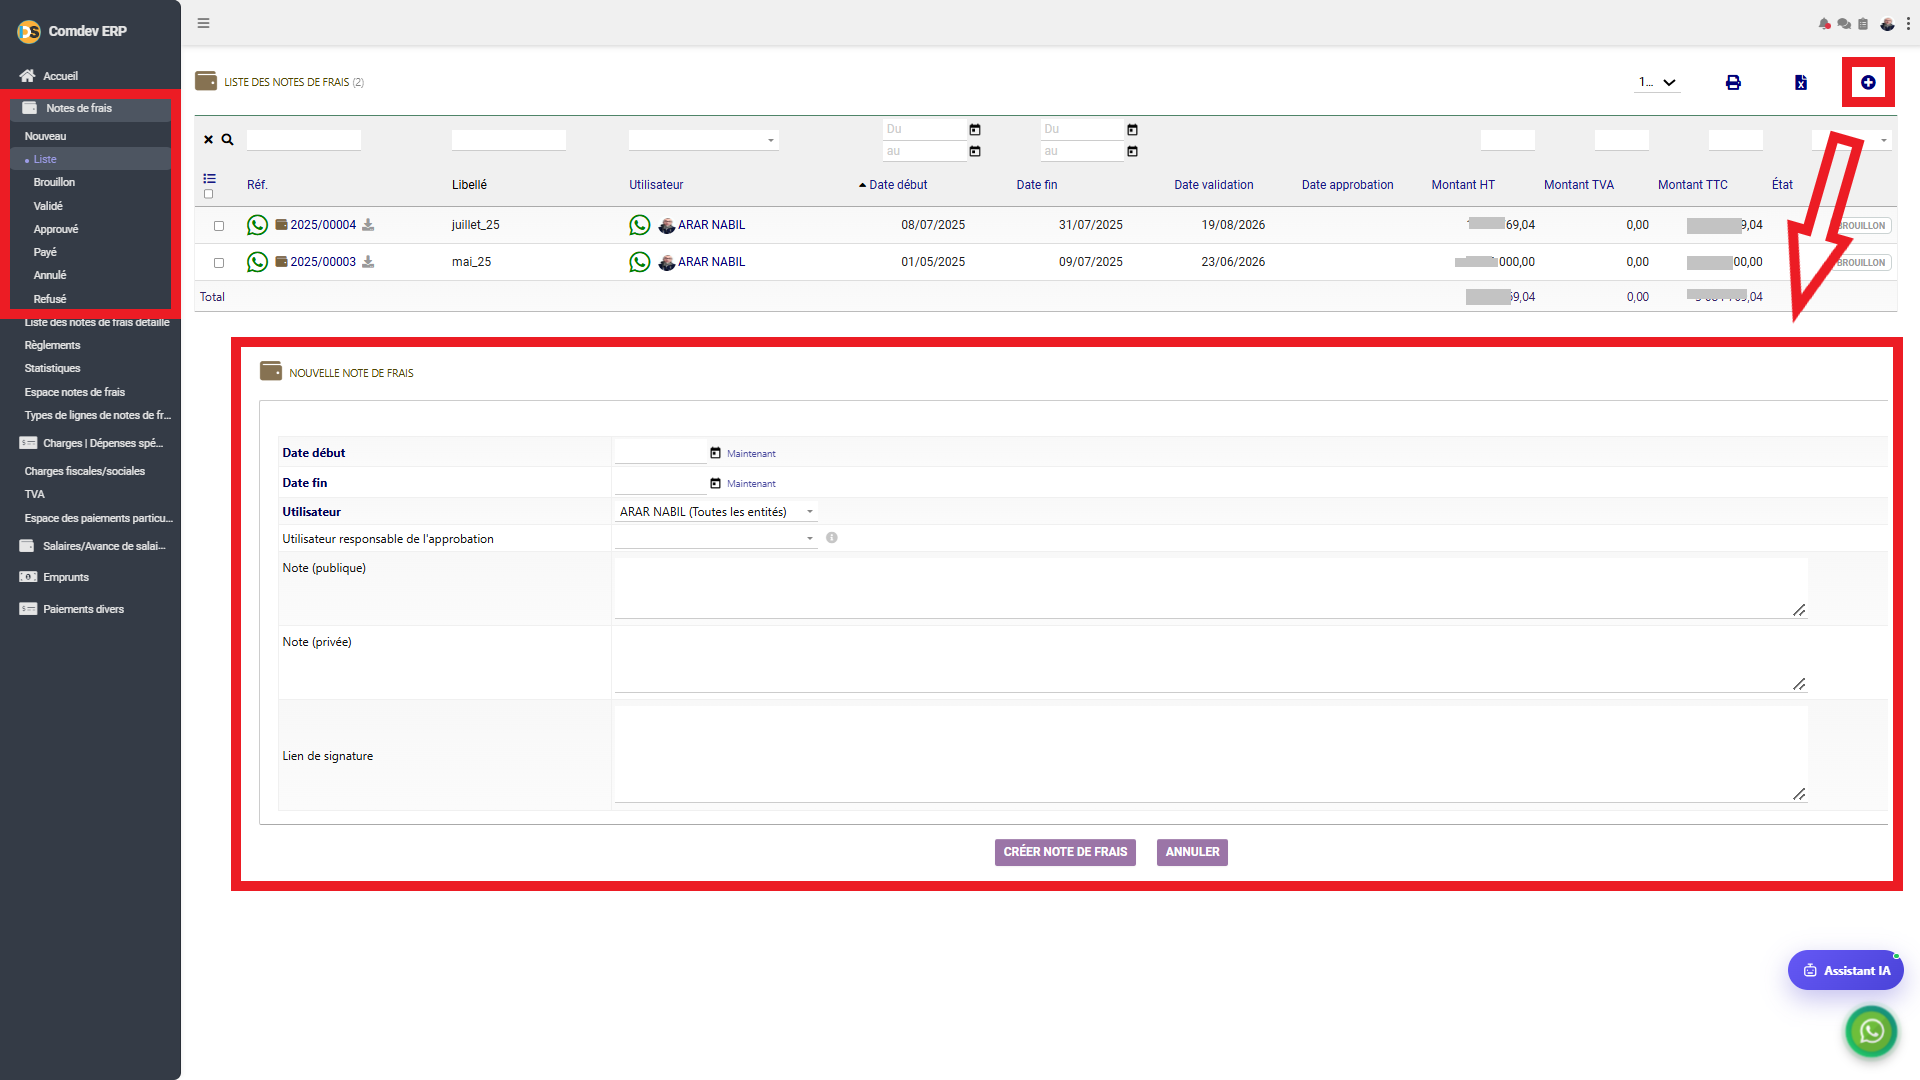Click the plus icon to add a note

[x=1868, y=82]
